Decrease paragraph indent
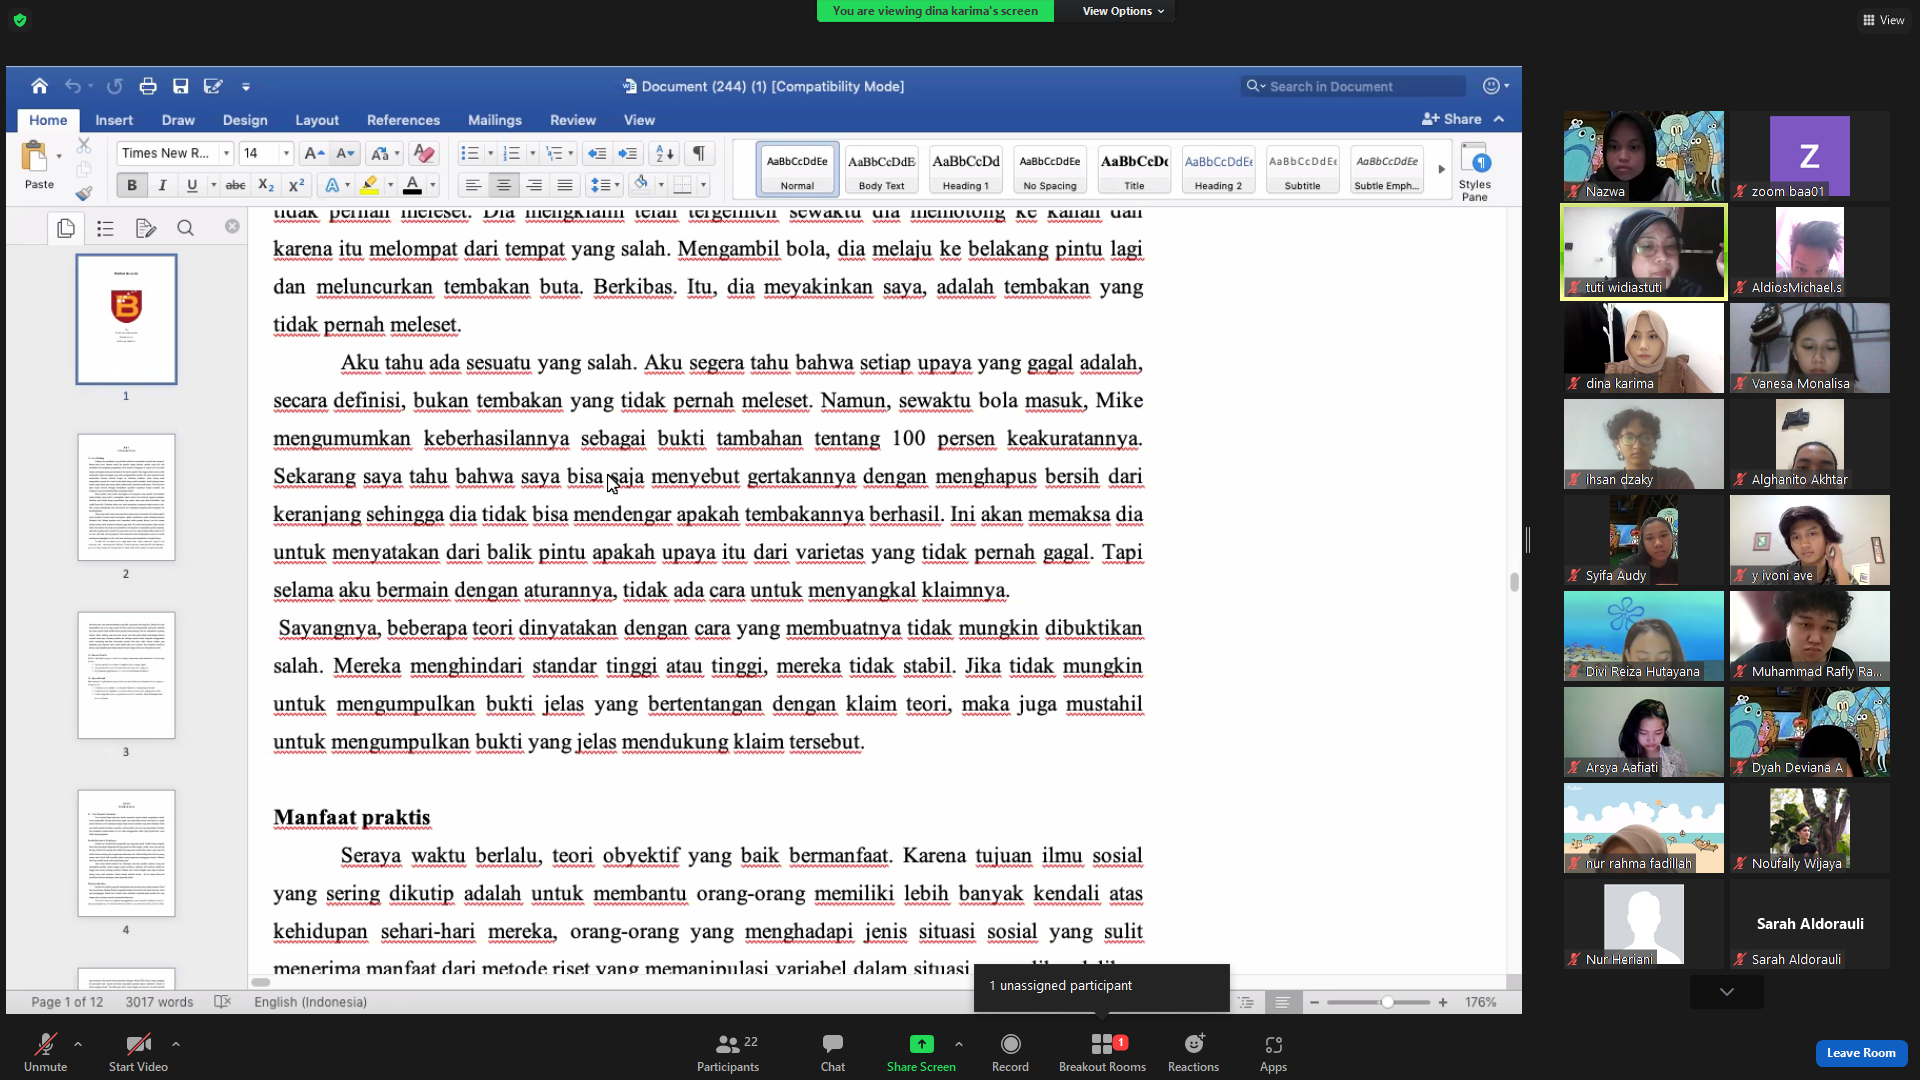This screenshot has width=1920, height=1080. 597,153
